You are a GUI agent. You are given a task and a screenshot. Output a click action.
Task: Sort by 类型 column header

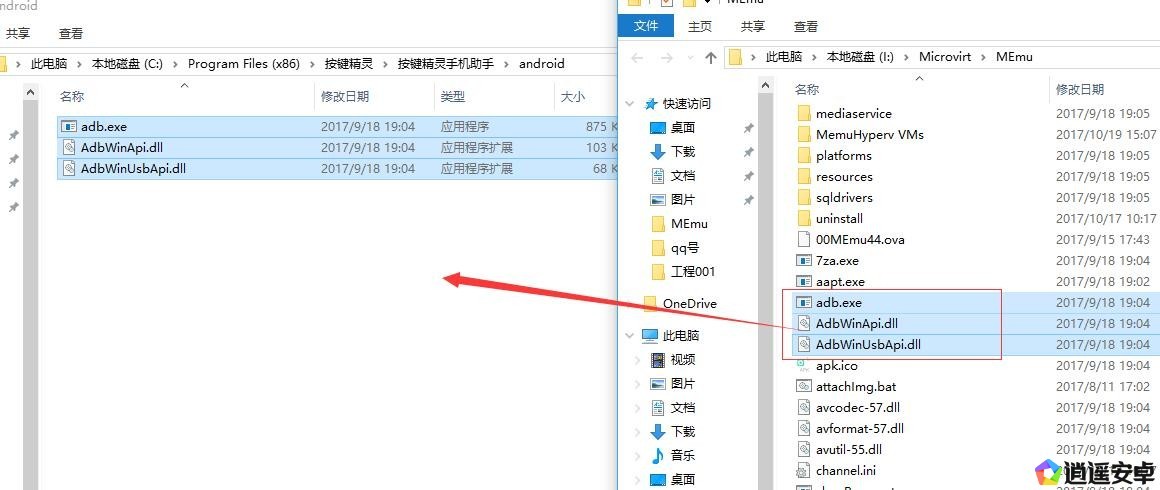tap(453, 97)
